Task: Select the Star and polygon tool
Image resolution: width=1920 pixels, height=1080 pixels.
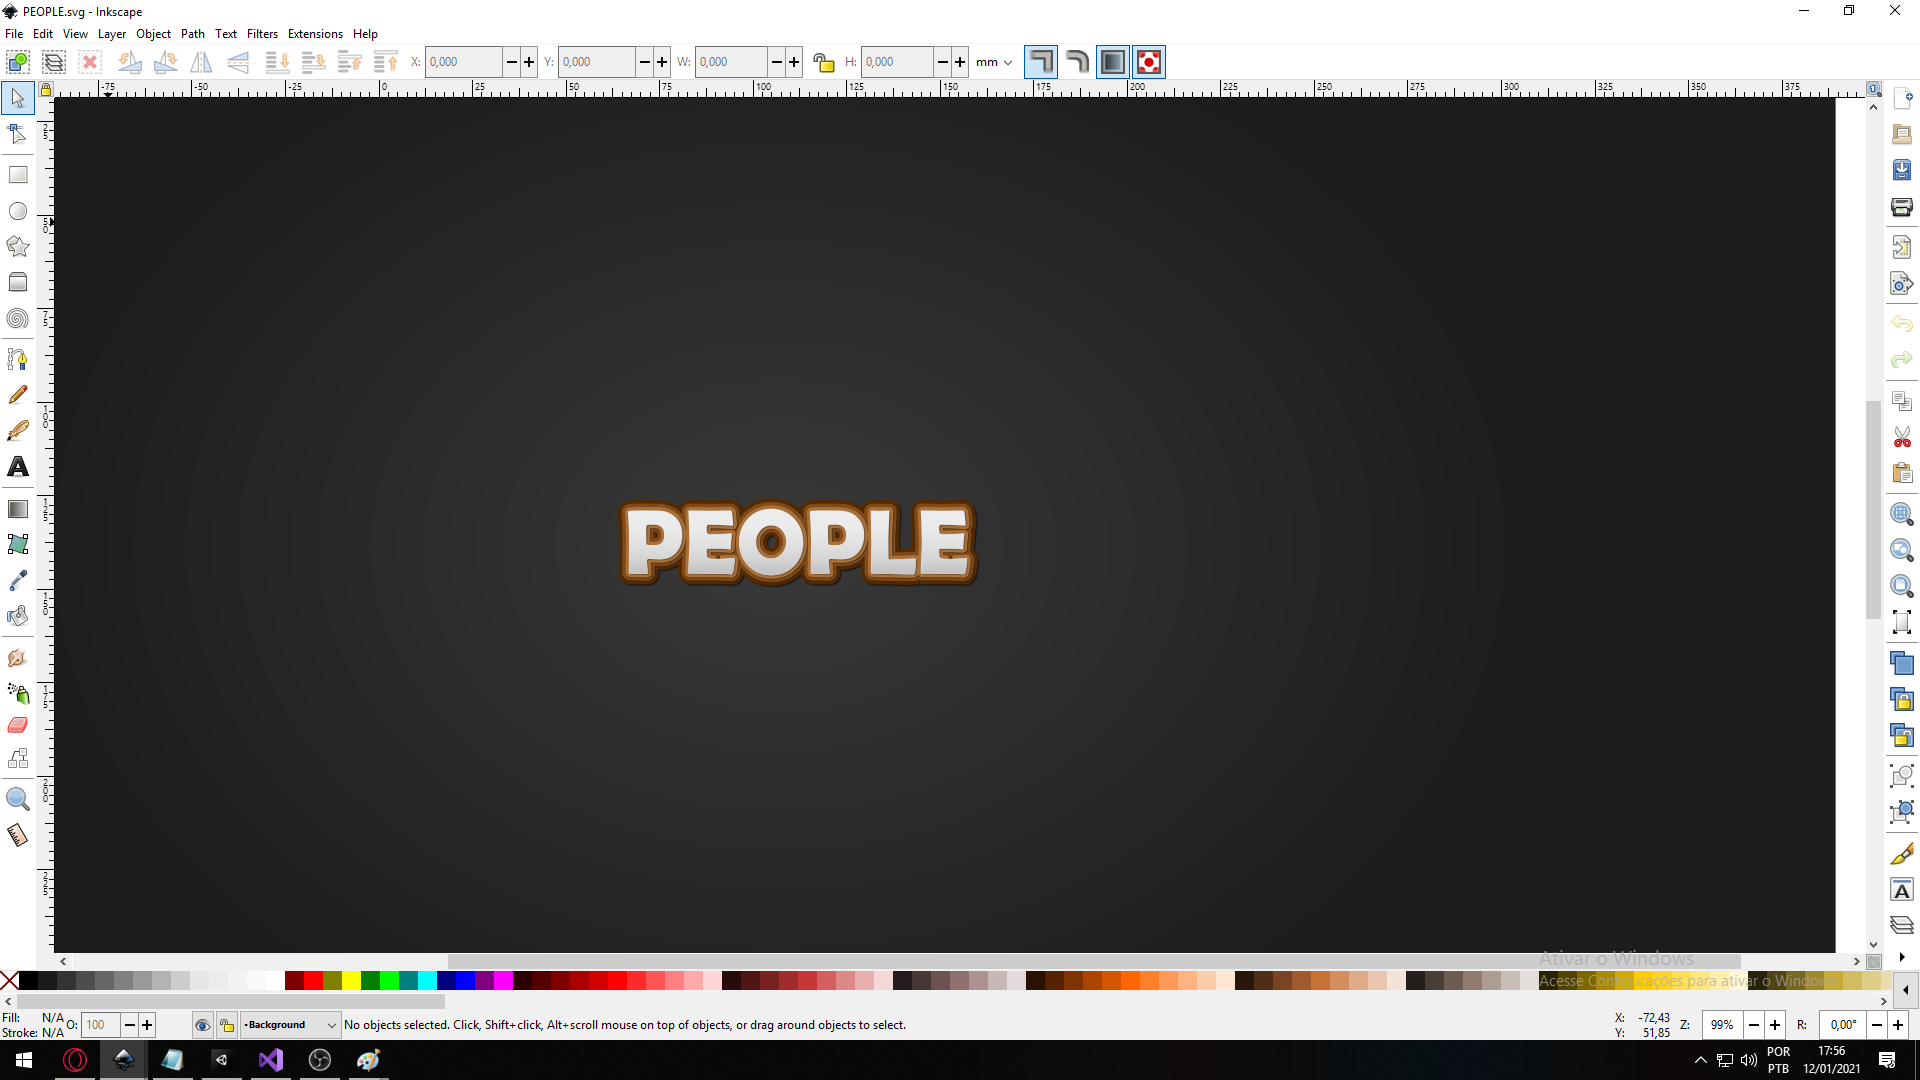Action: click(18, 246)
